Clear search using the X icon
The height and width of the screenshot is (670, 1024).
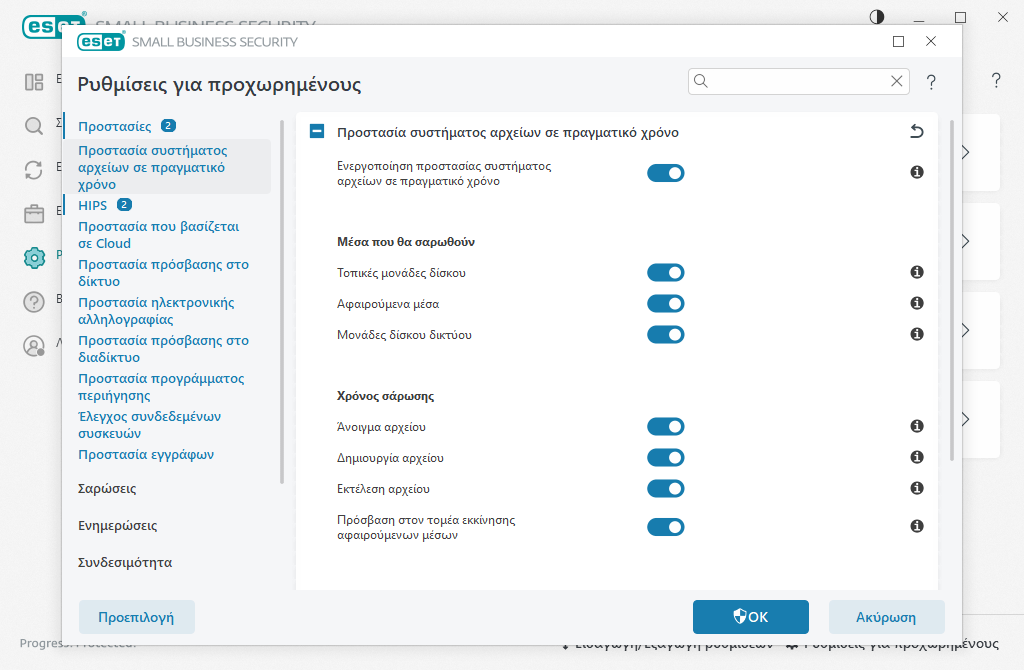897,82
